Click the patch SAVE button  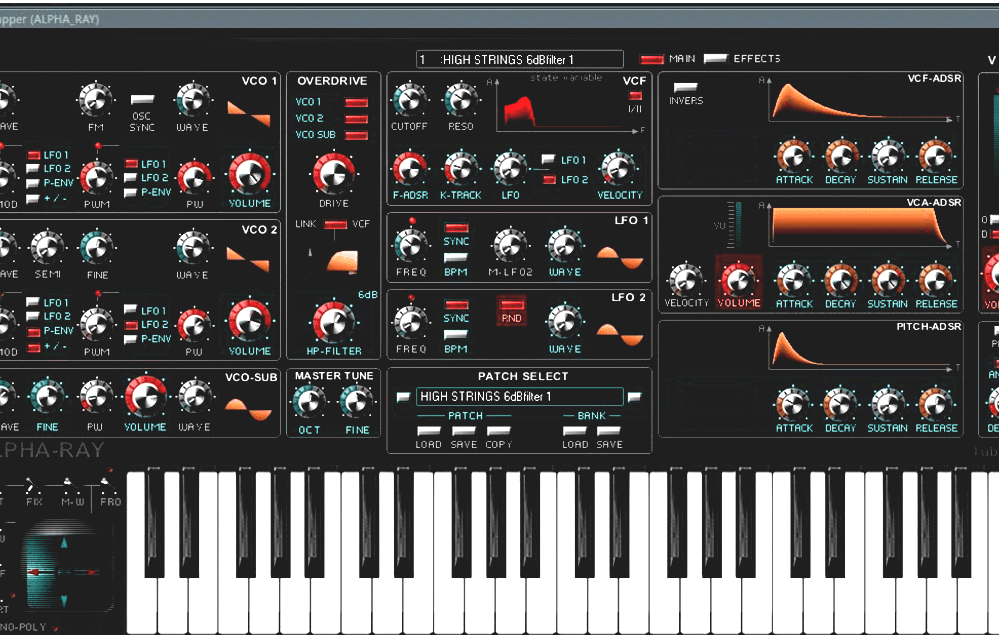[x=463, y=431]
